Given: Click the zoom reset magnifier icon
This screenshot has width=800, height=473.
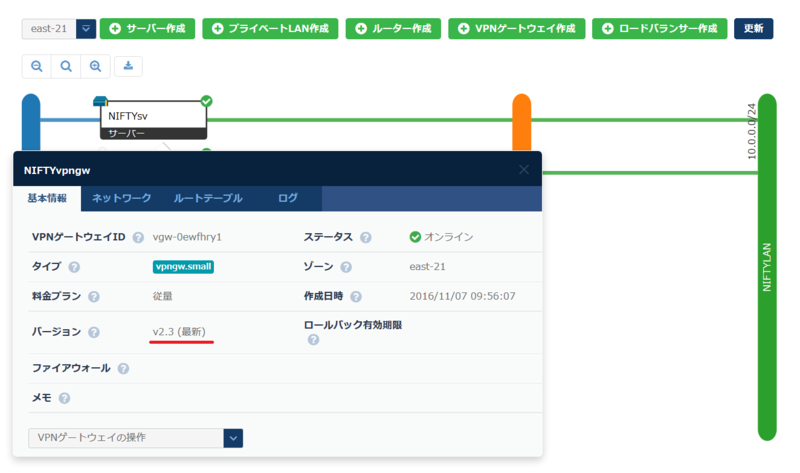Looking at the screenshot, I should pyautogui.click(x=66, y=67).
